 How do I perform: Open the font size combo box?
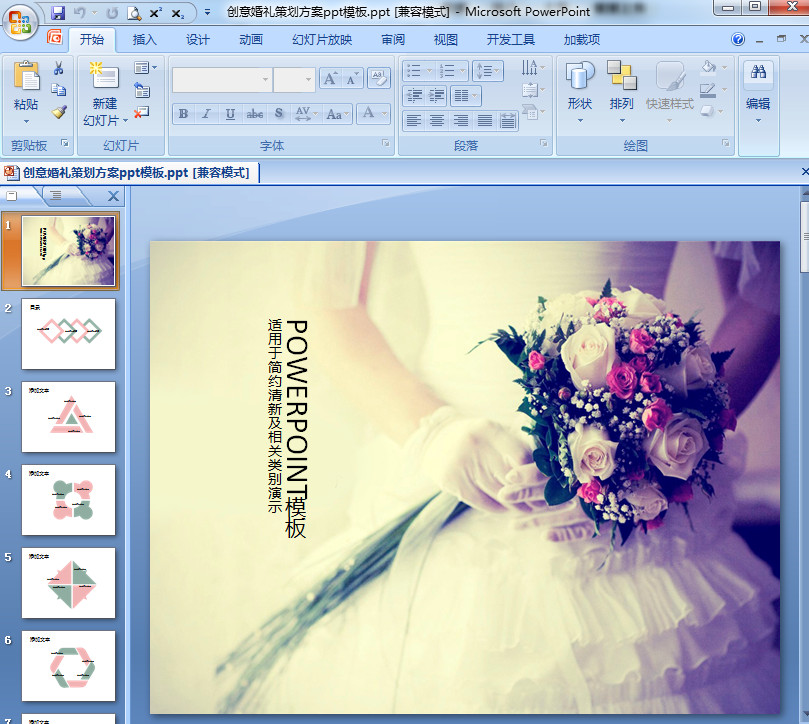pos(294,79)
